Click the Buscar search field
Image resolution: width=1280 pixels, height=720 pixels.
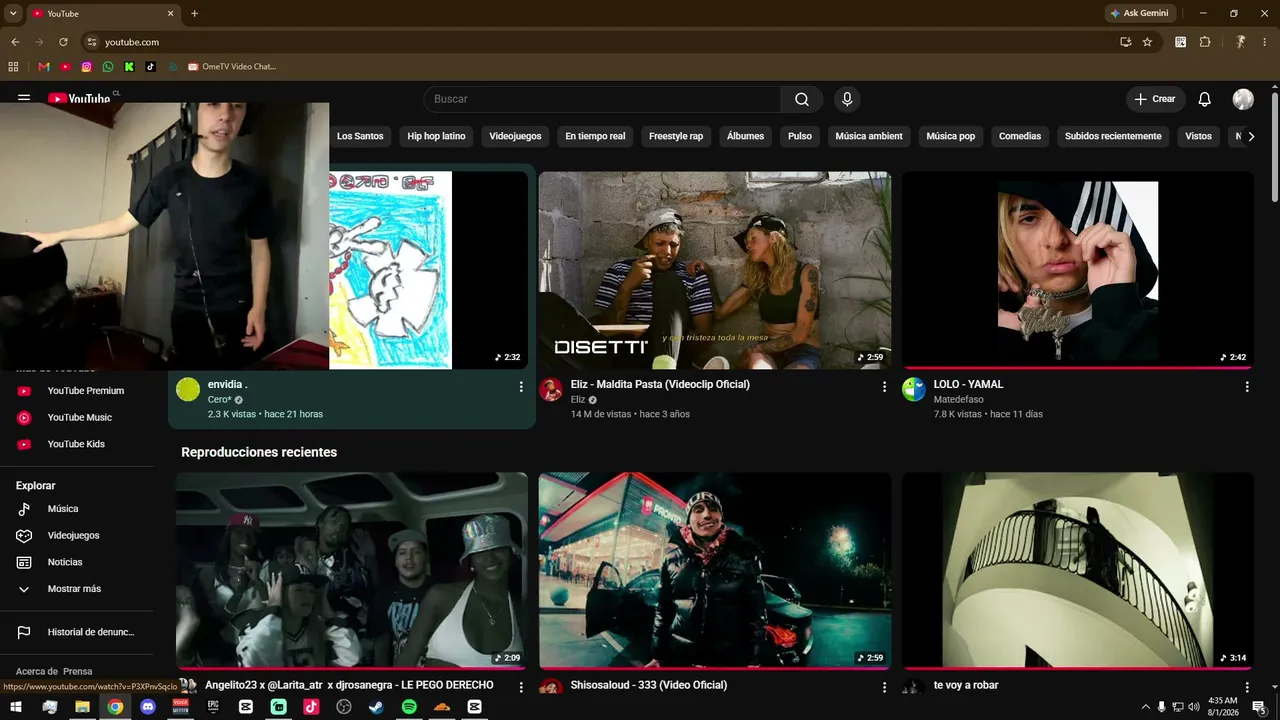click(602, 99)
